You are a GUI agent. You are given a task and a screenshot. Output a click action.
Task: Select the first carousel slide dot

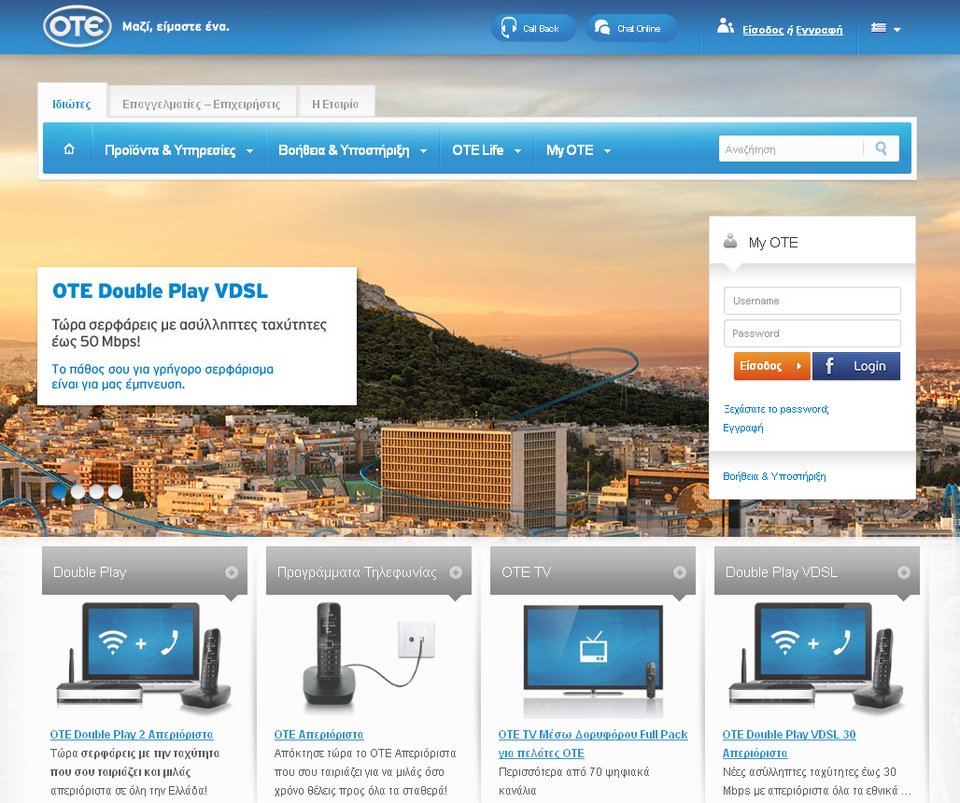tap(59, 491)
